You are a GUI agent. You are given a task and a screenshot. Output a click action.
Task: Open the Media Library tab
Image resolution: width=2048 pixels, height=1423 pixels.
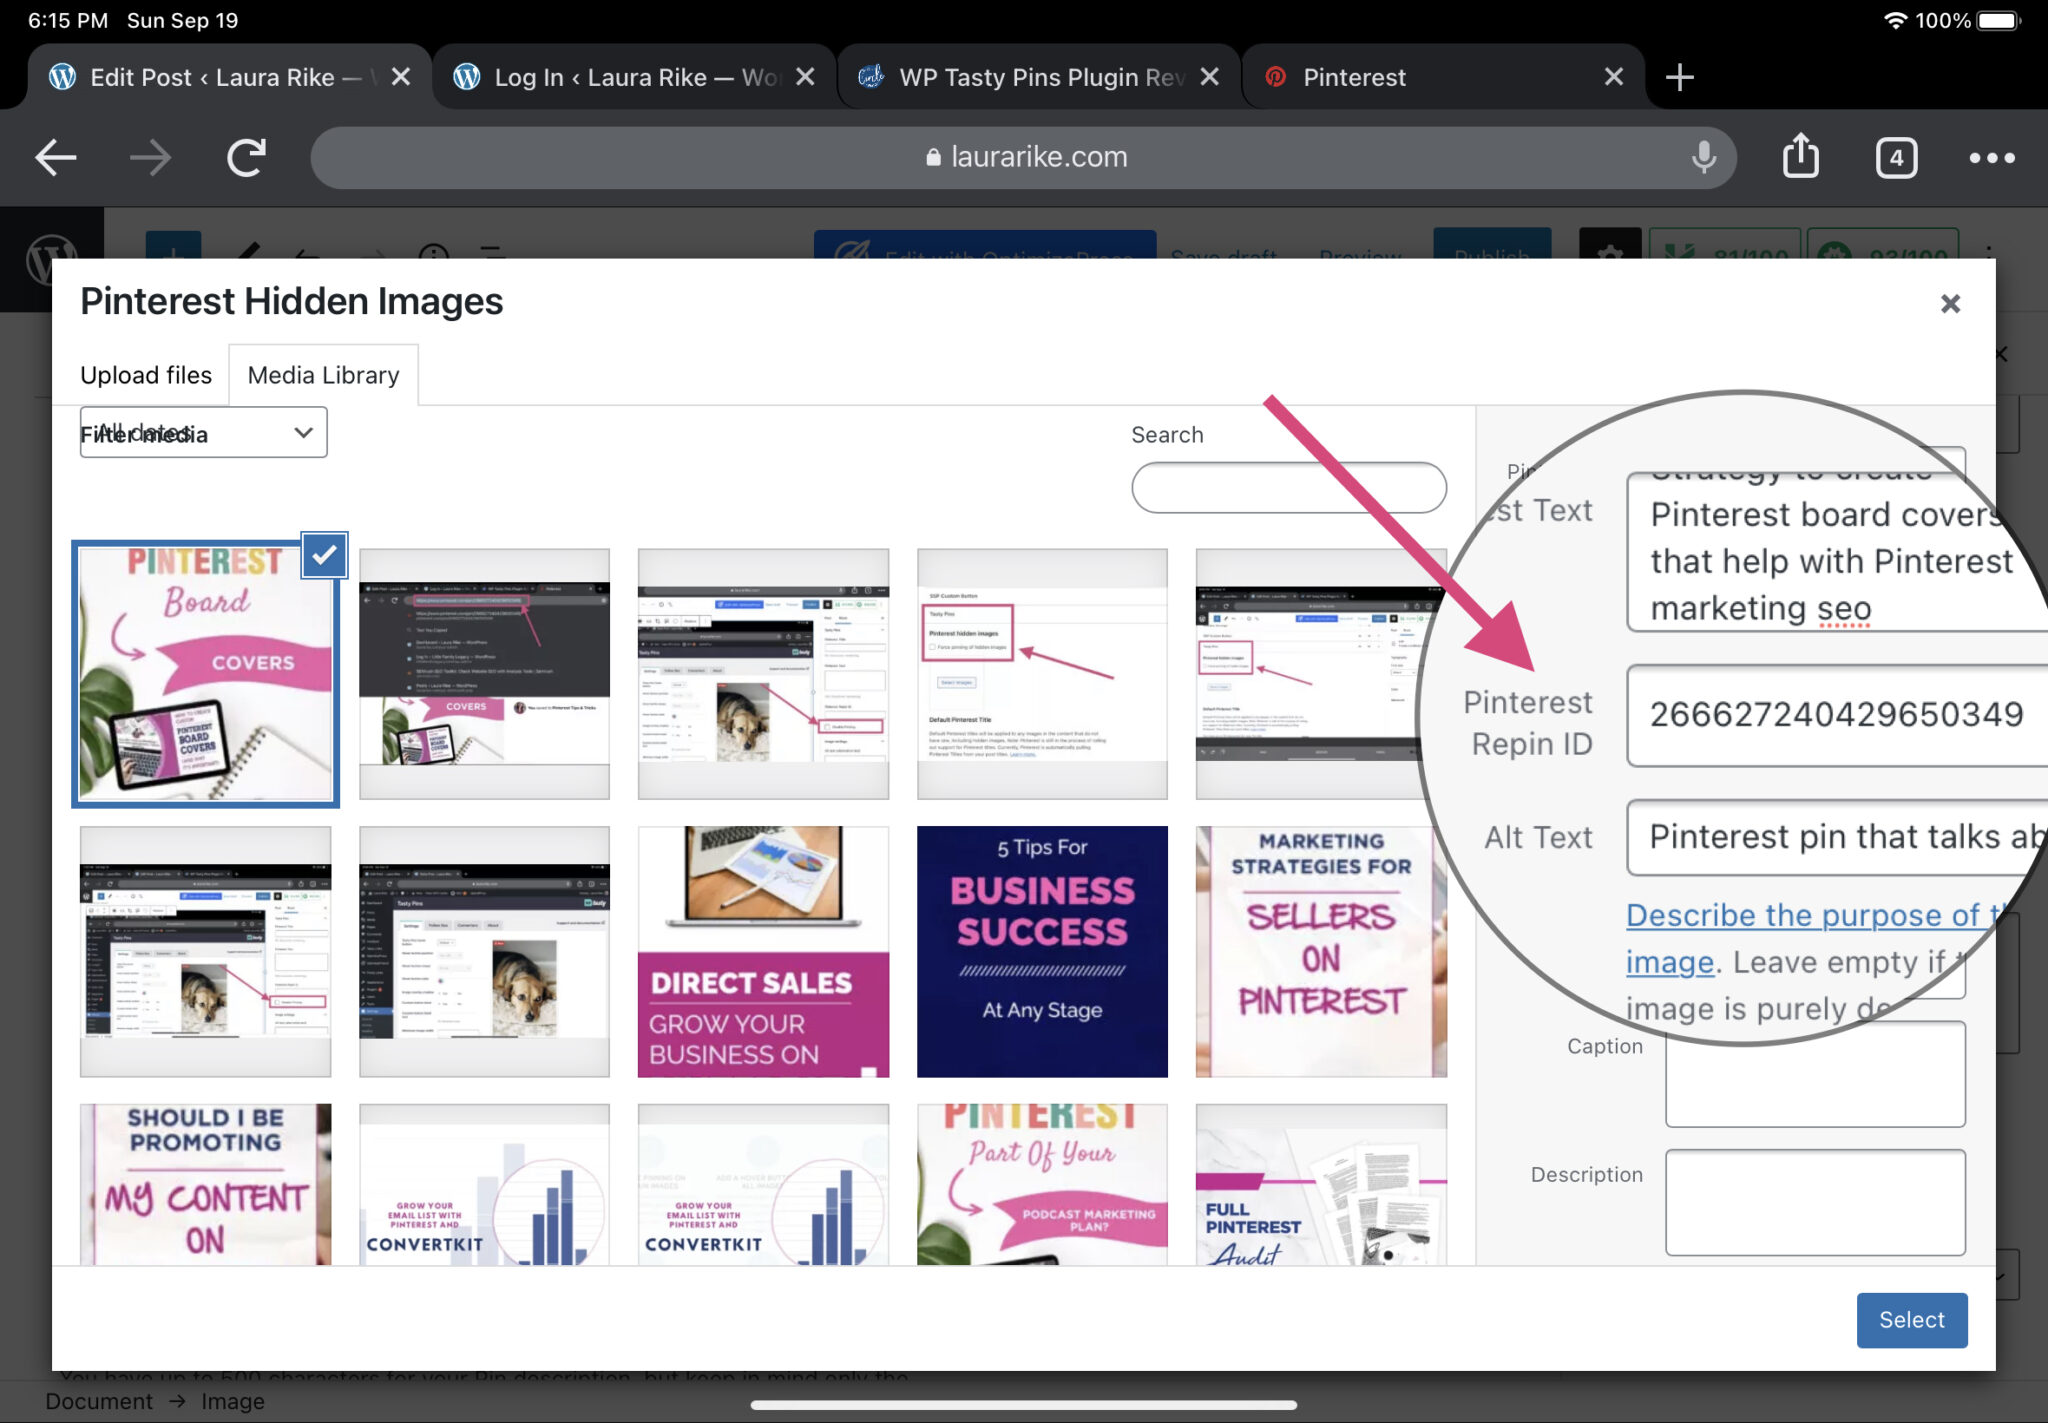tap(323, 375)
